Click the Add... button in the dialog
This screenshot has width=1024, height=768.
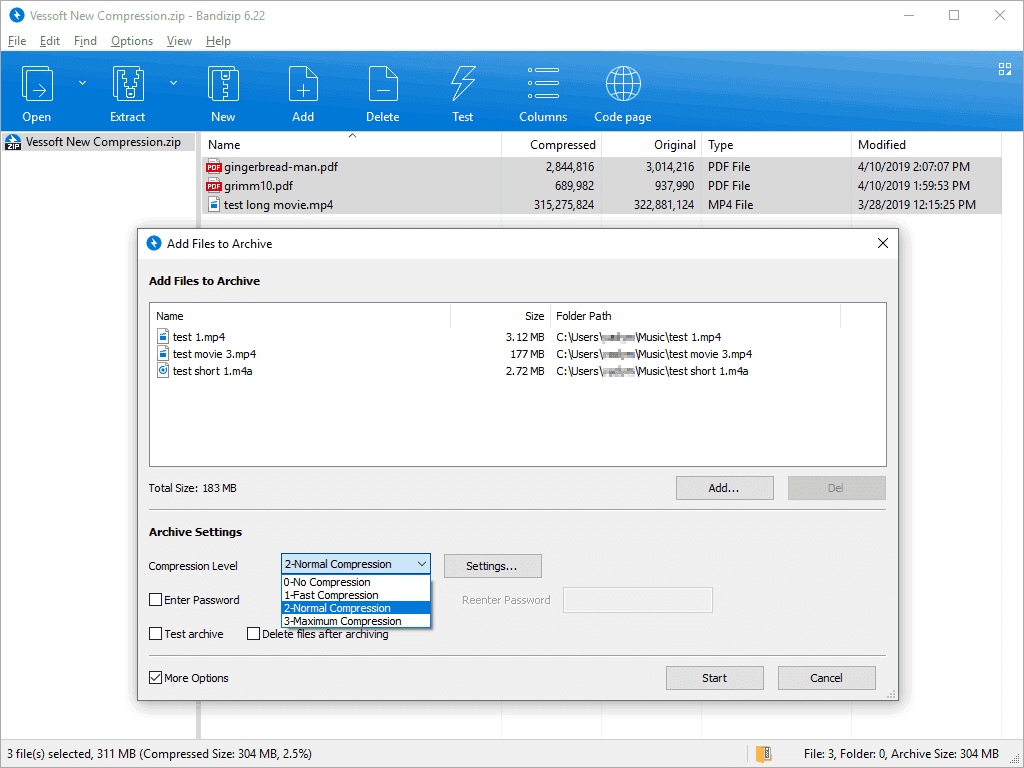724,488
